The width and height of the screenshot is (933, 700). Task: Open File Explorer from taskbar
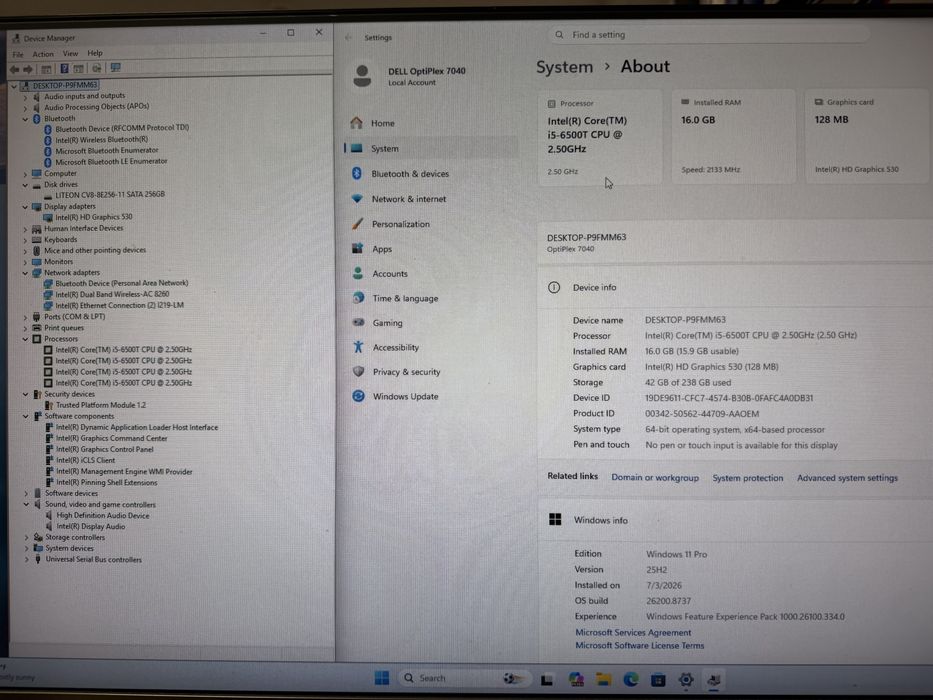(x=603, y=679)
